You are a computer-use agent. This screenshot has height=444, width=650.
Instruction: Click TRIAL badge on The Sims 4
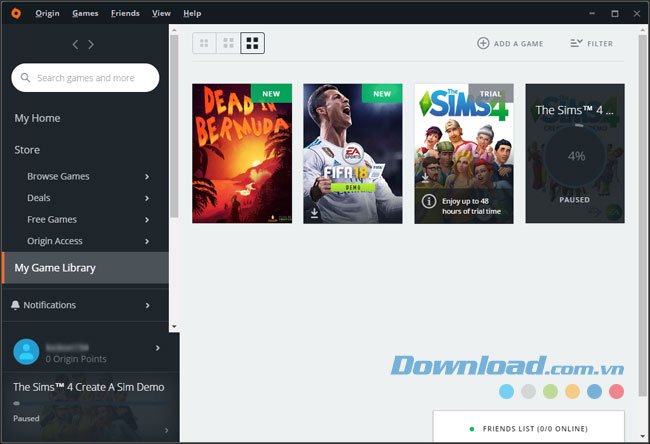click(491, 94)
